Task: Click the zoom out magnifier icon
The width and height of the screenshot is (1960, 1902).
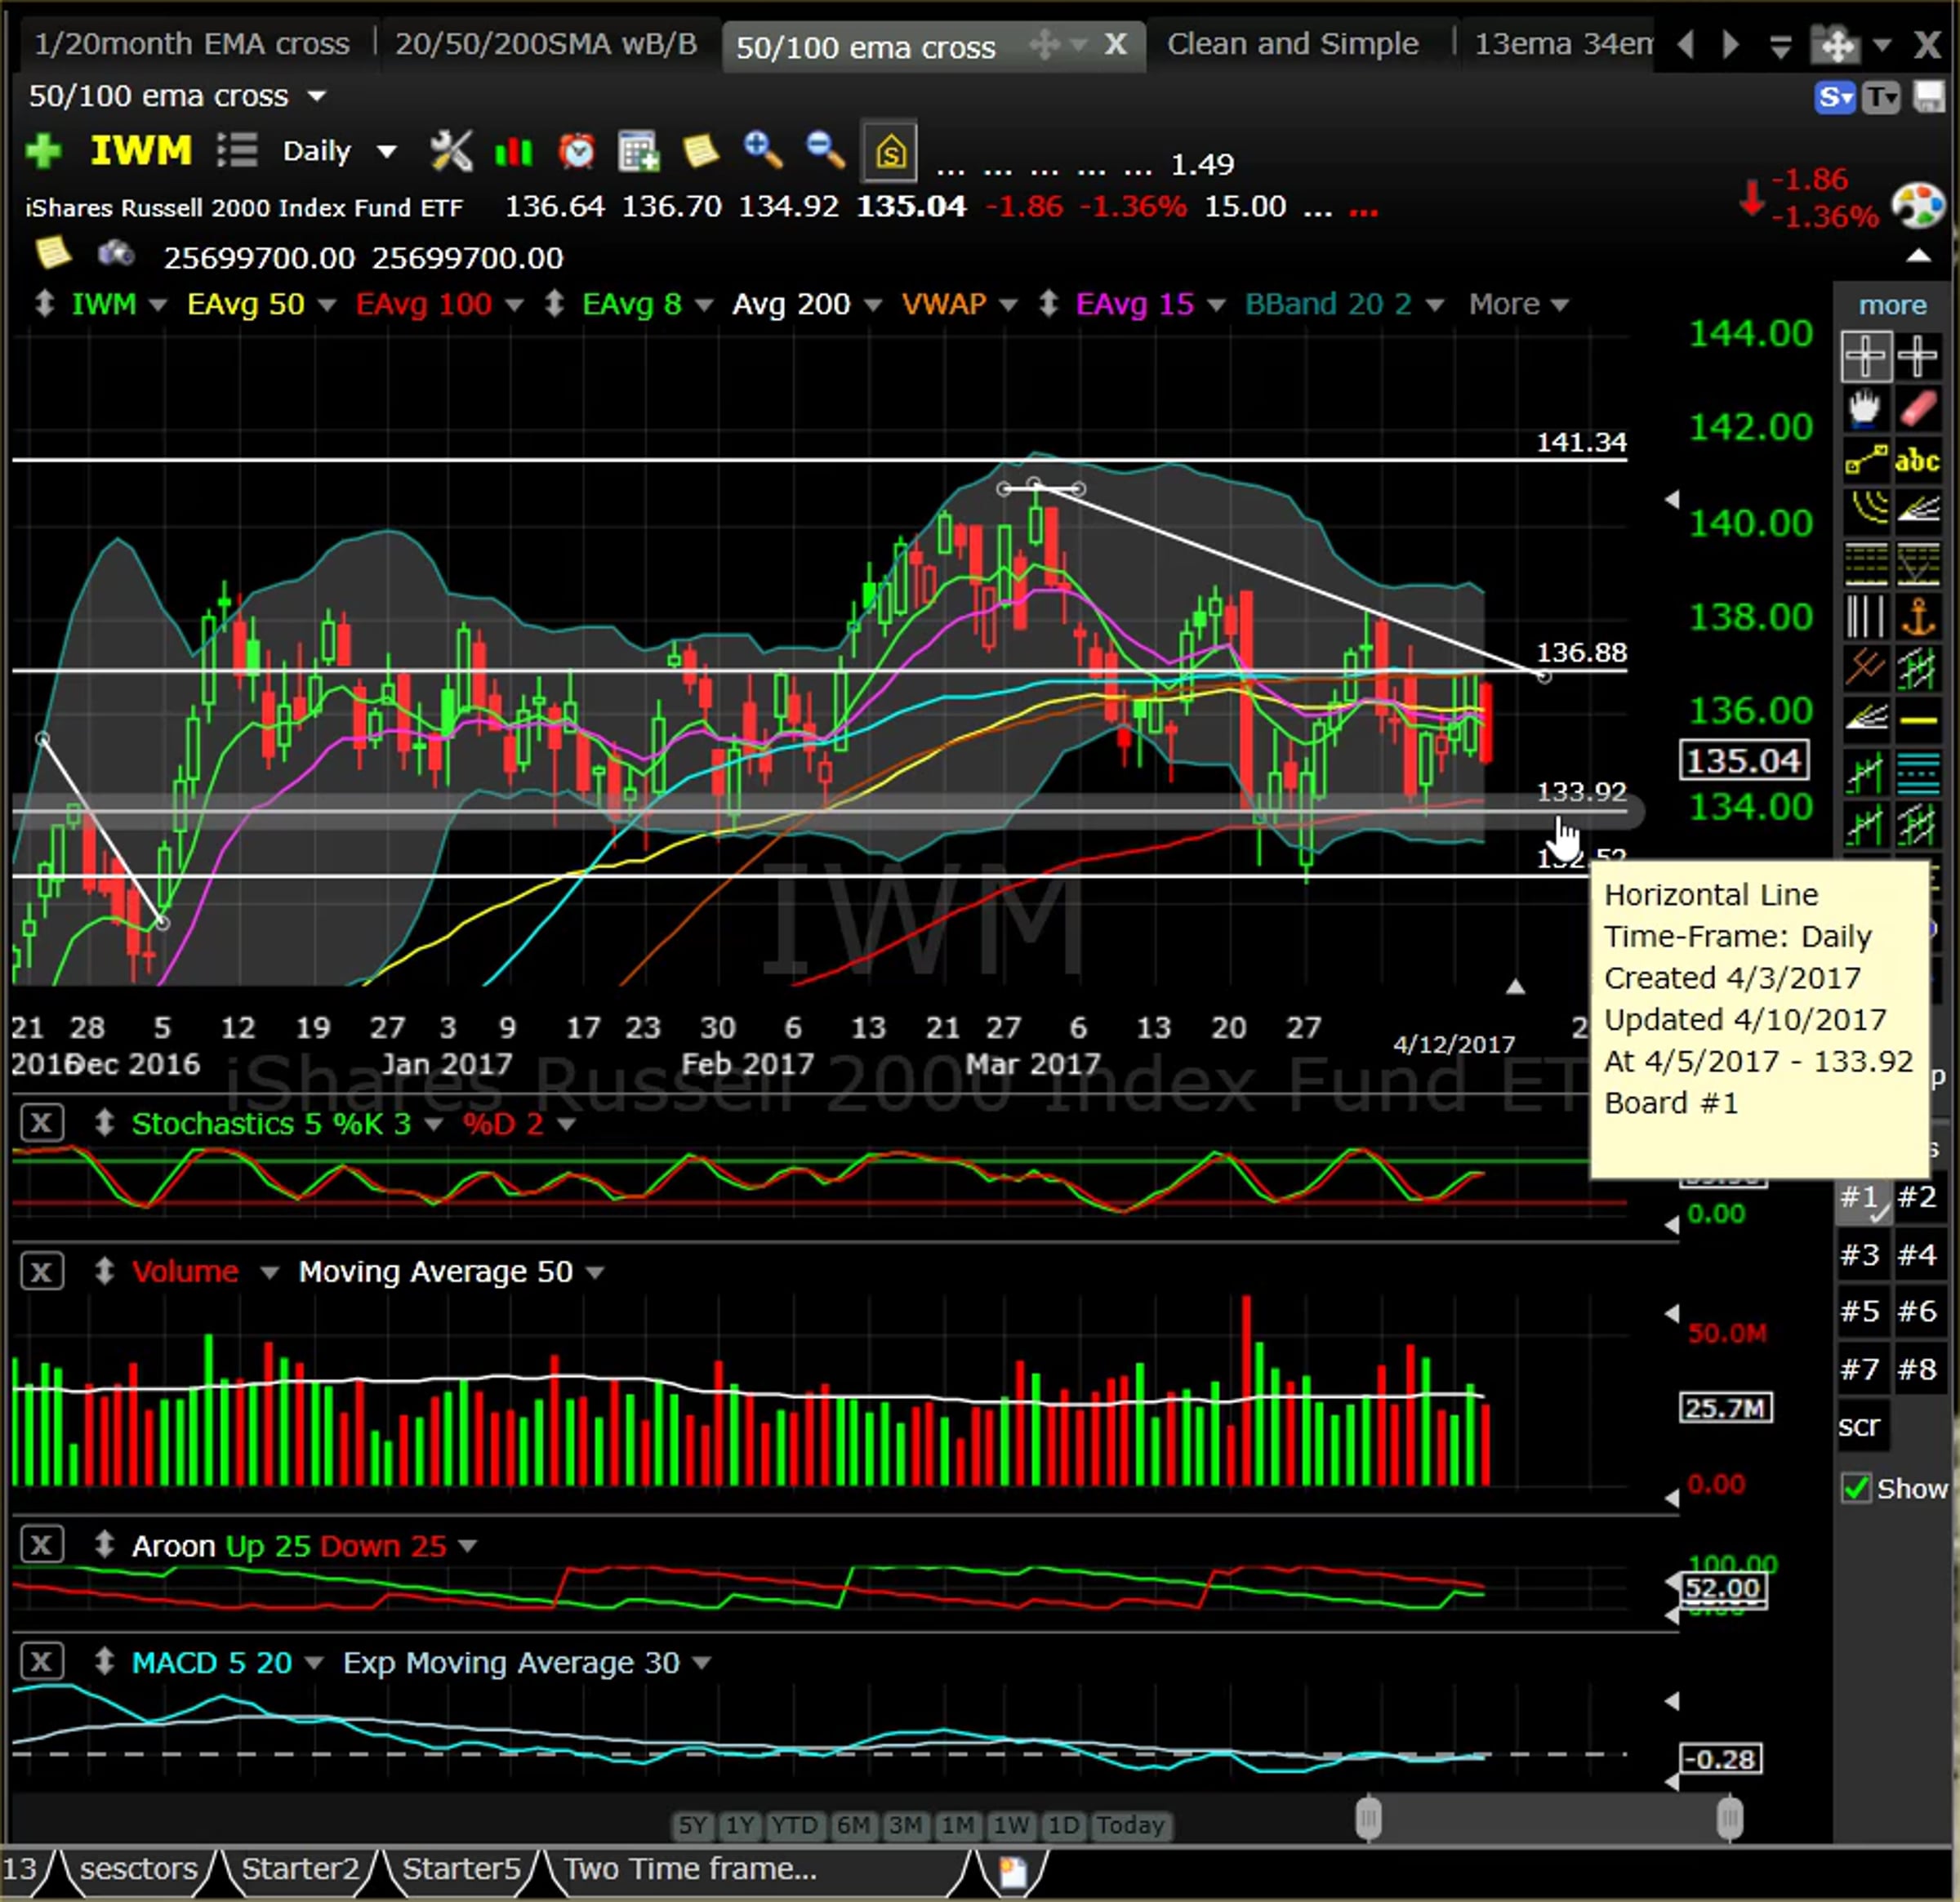Action: pos(826,151)
